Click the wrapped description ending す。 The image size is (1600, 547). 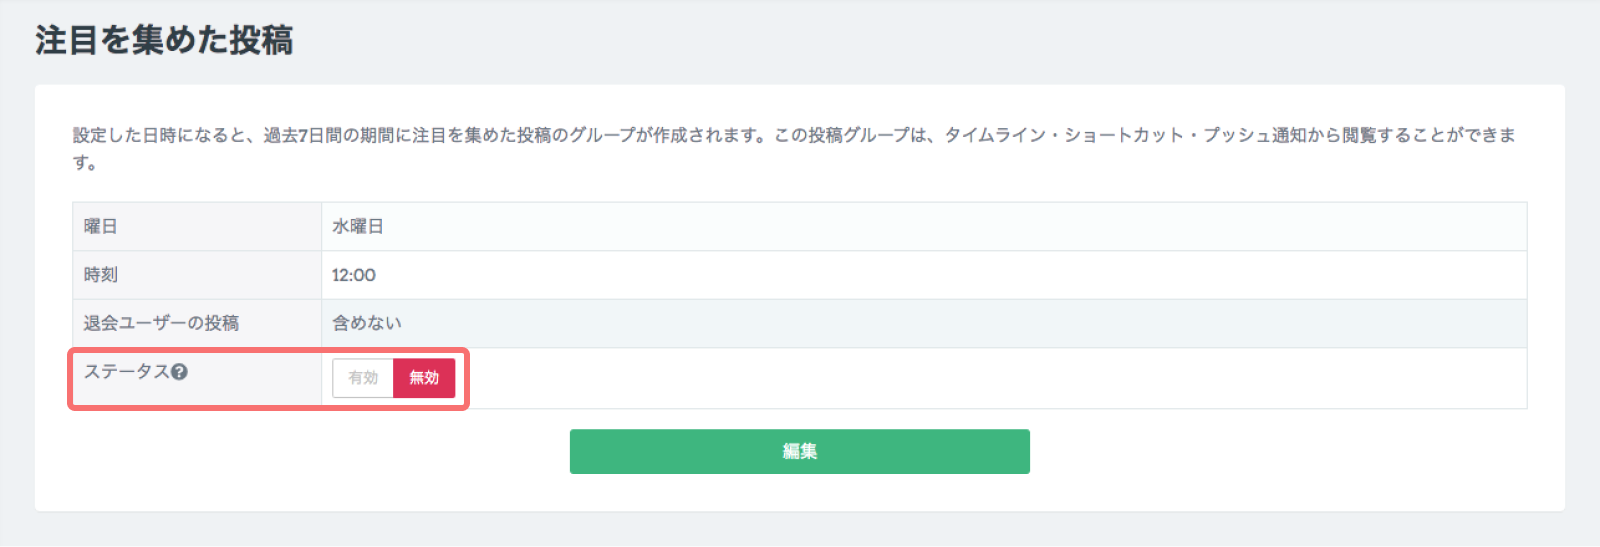click(x=85, y=162)
